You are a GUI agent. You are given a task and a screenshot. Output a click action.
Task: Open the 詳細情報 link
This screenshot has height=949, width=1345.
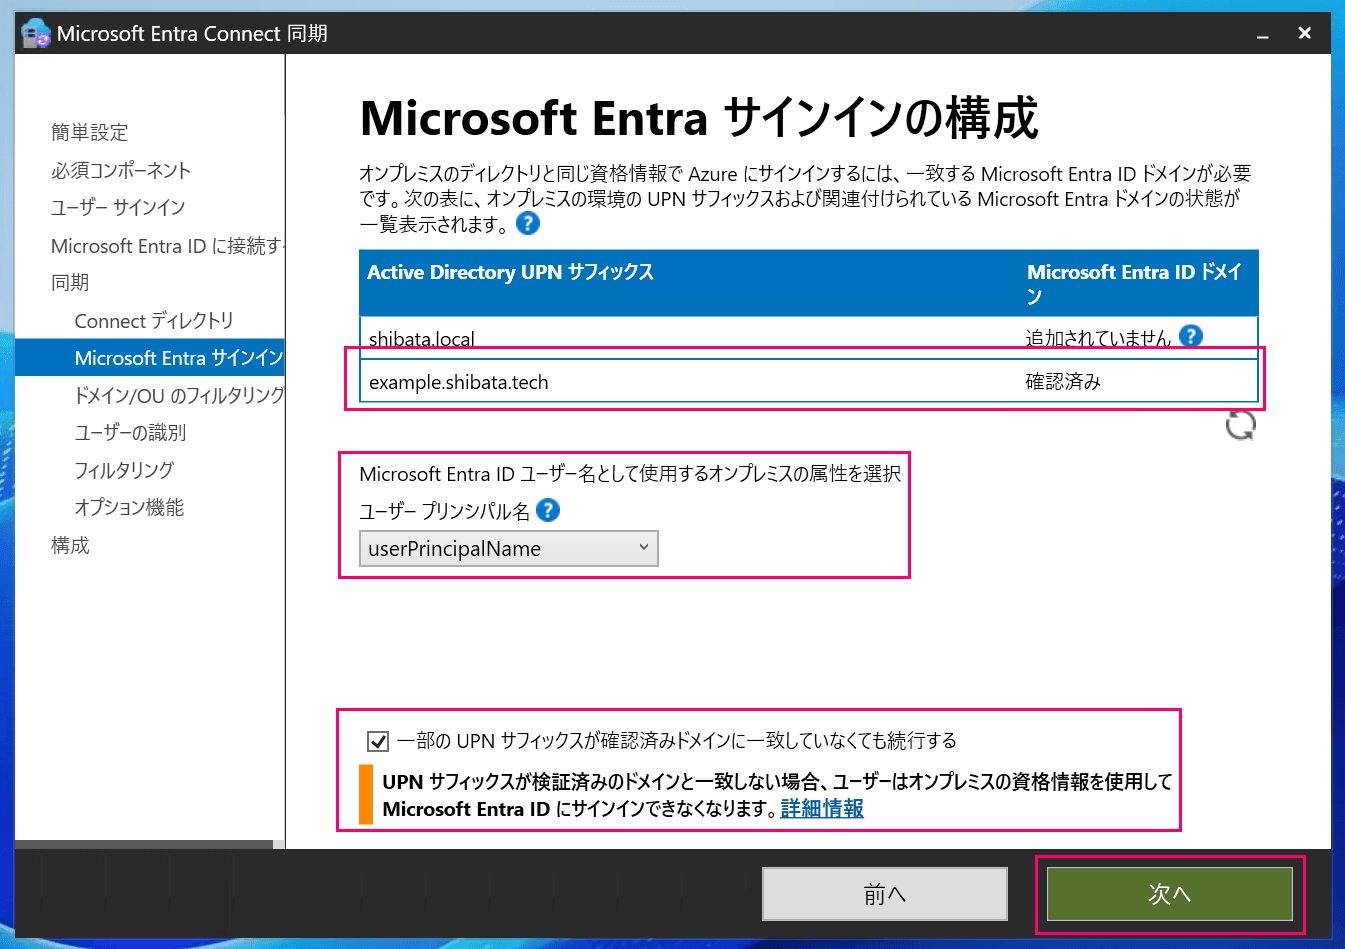822,808
